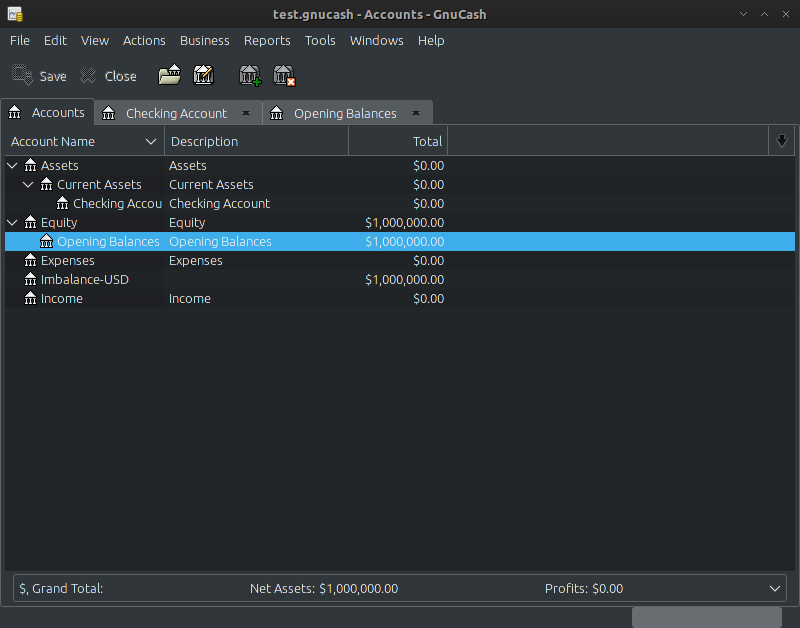Click bank icon beside Income row
Viewport: 800px width, 628px height.
(x=31, y=298)
